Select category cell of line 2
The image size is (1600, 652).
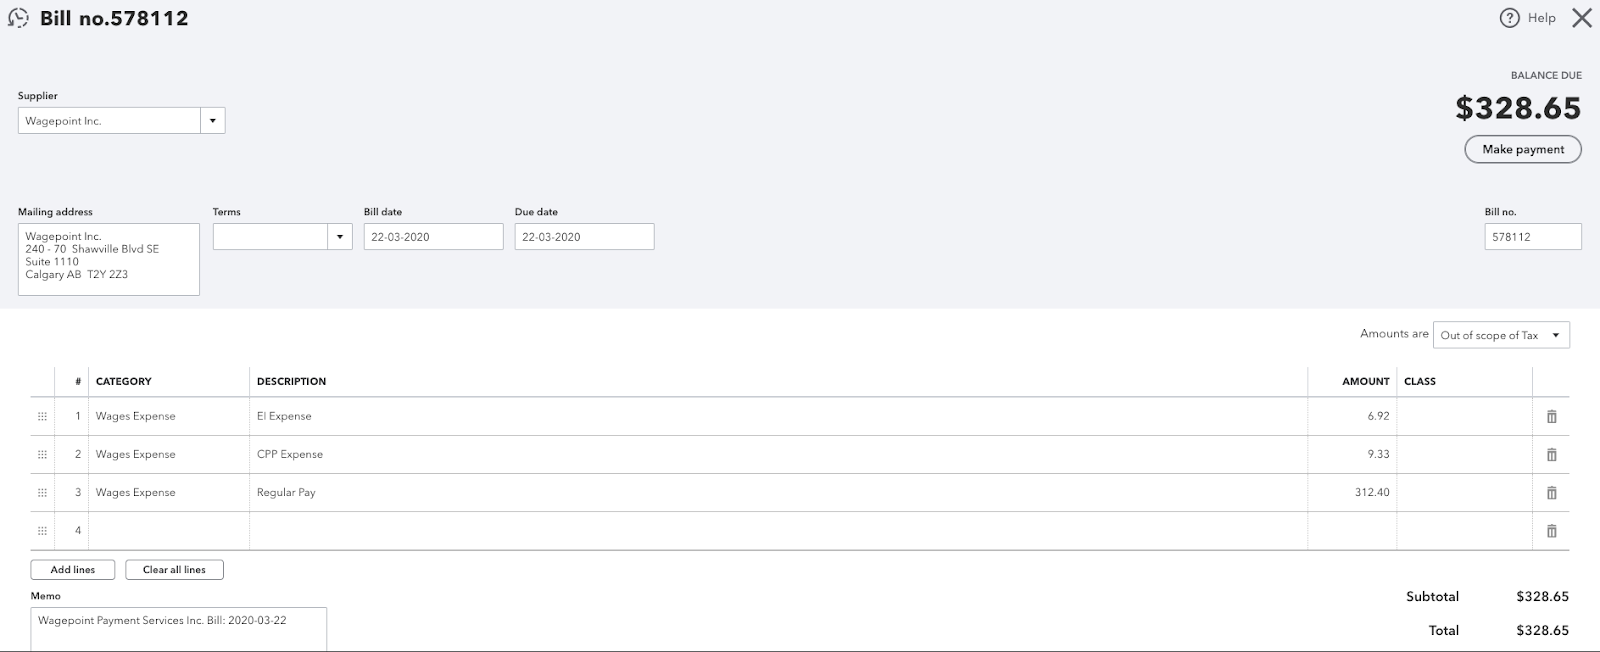pyautogui.click(x=169, y=455)
